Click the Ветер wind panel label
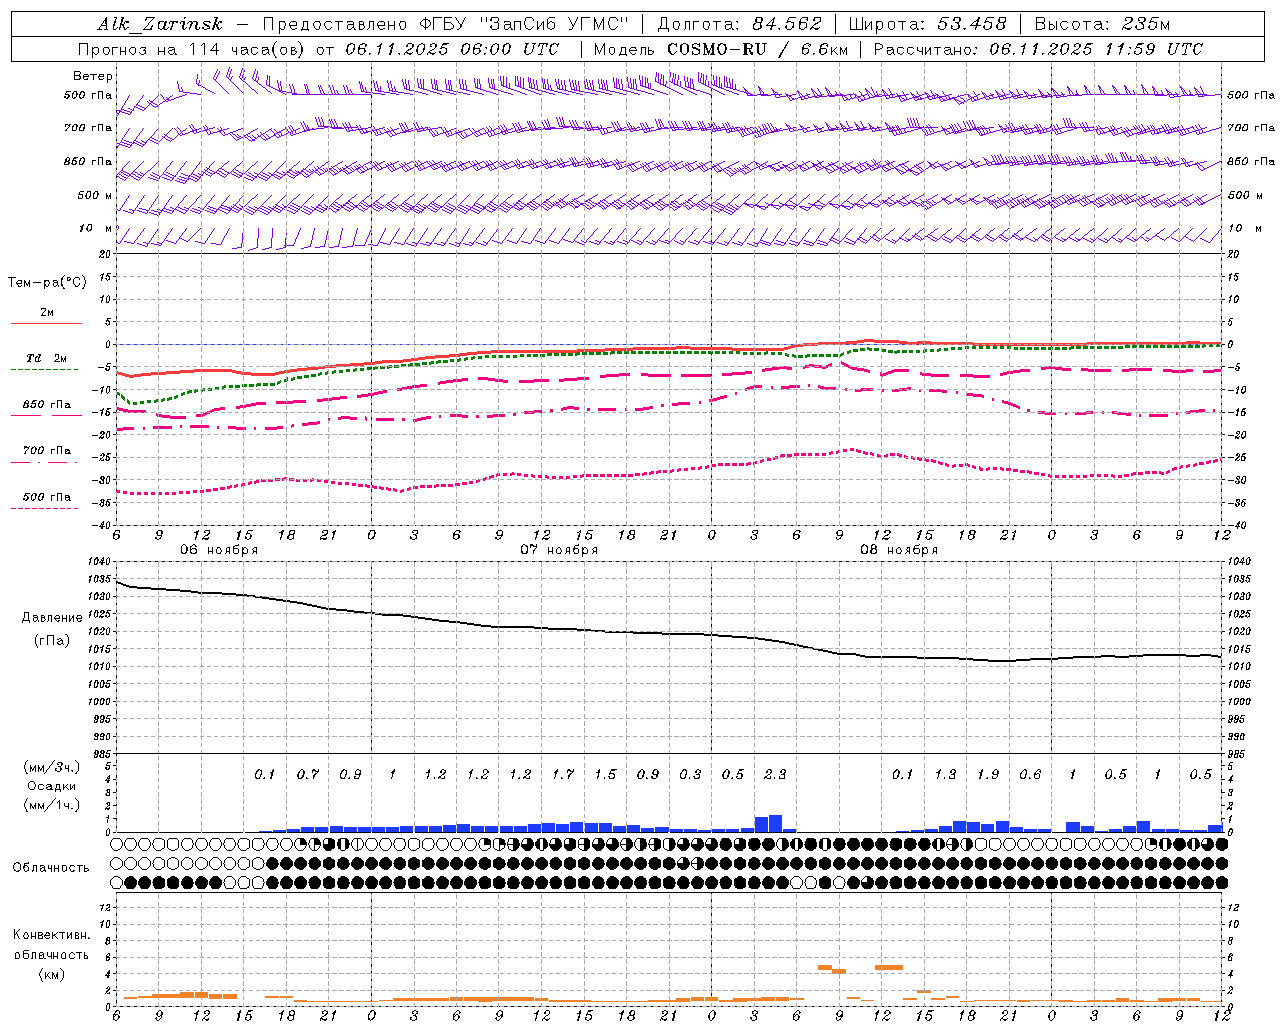1280x1024 pixels. coord(93,76)
